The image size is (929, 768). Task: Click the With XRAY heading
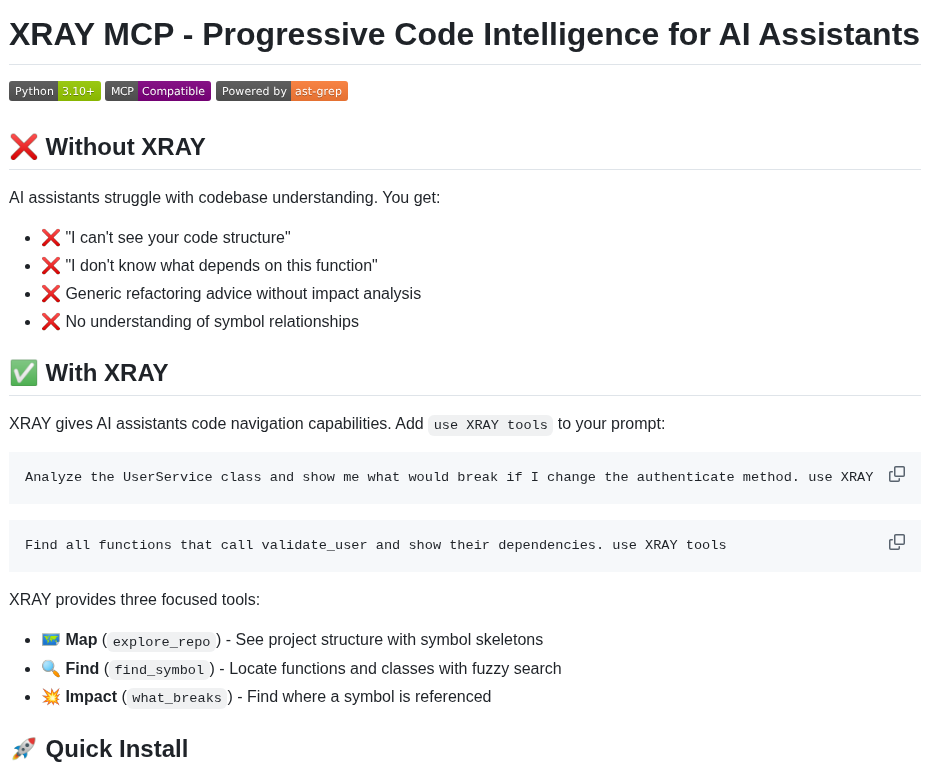[107, 373]
